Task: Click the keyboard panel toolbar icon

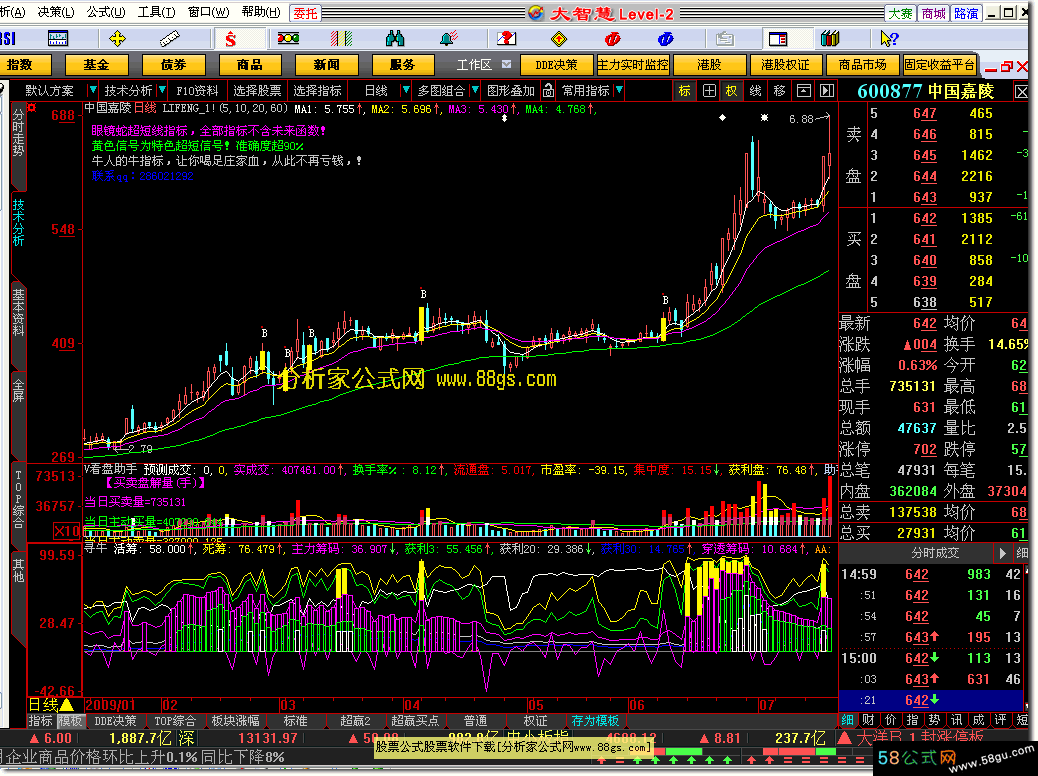Action: 58,39
